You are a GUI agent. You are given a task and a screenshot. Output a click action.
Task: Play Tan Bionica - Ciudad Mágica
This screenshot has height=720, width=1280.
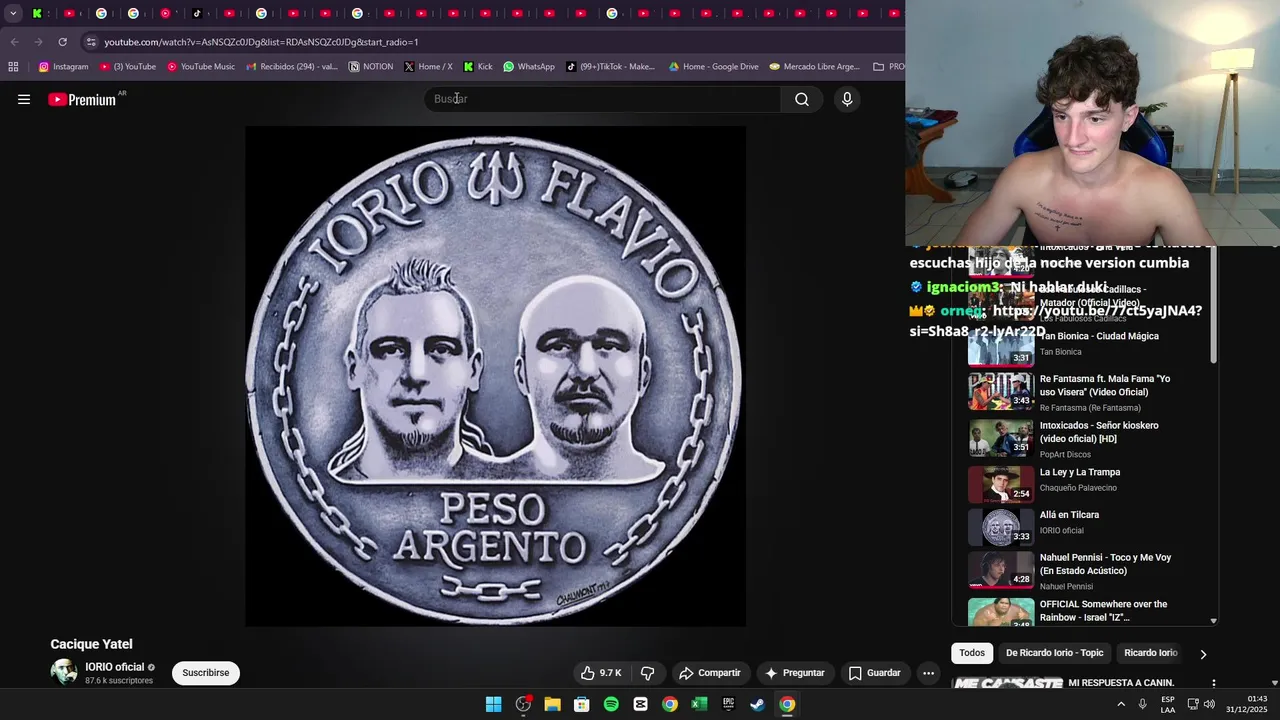(x=1099, y=336)
